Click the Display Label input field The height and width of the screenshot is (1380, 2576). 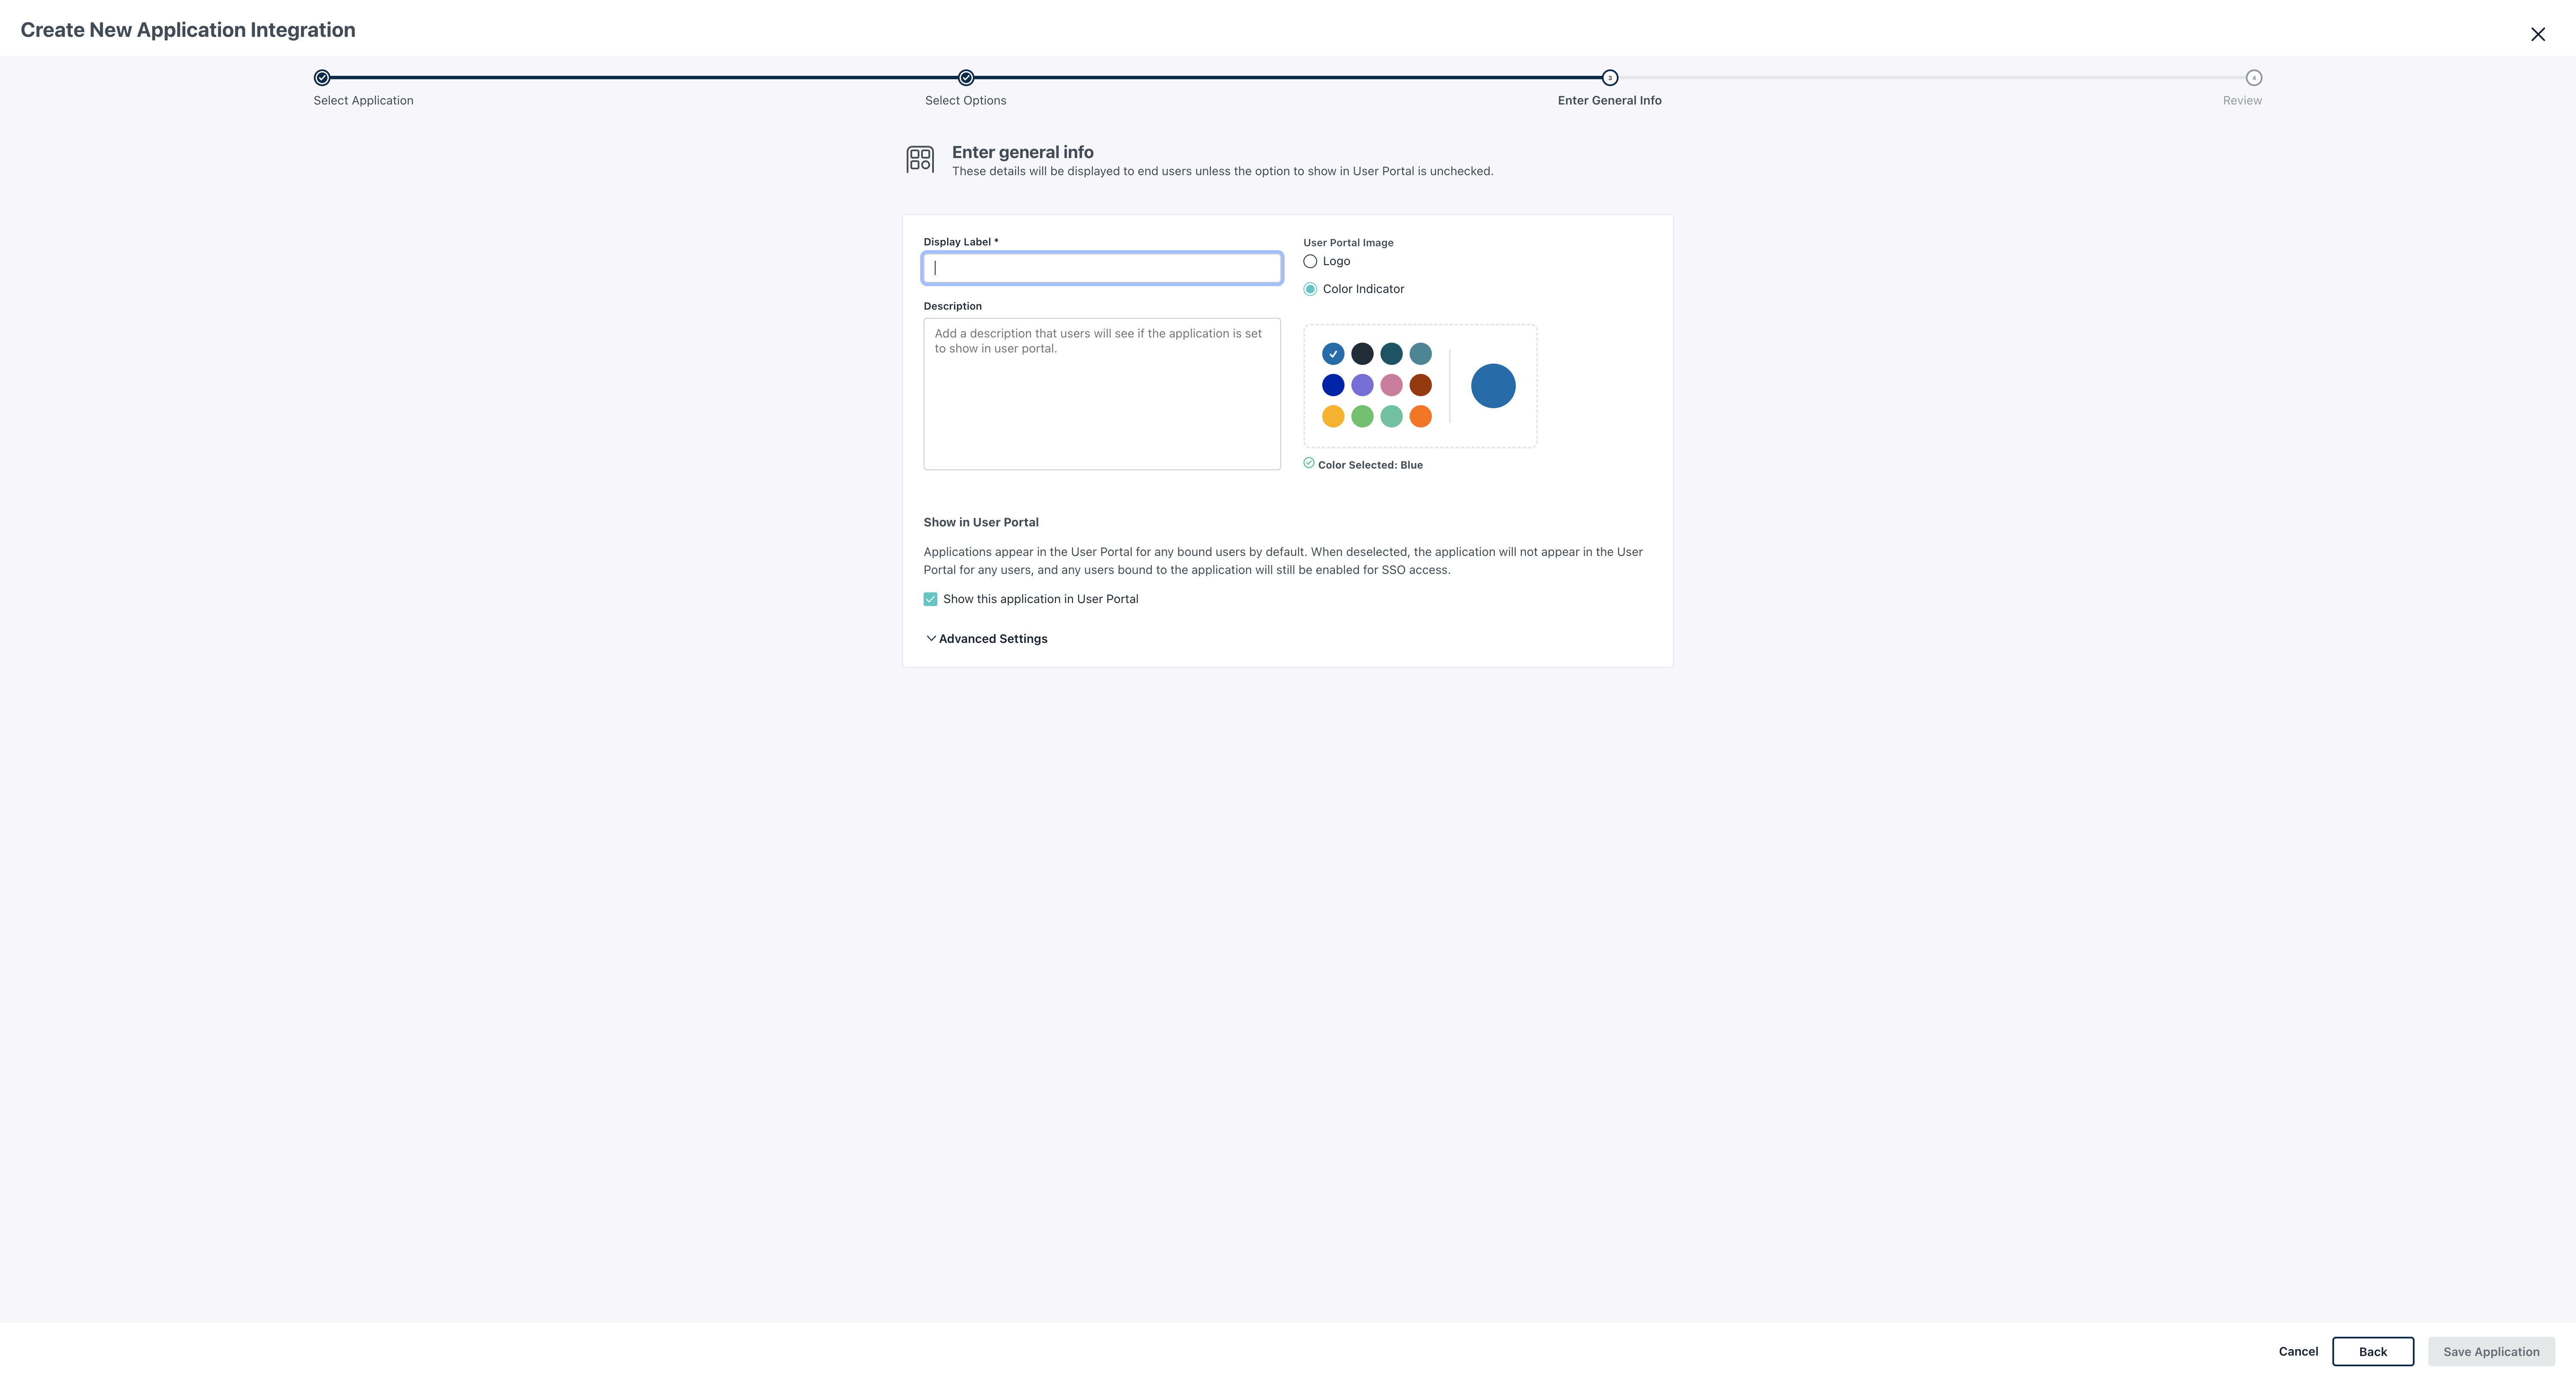click(1102, 268)
